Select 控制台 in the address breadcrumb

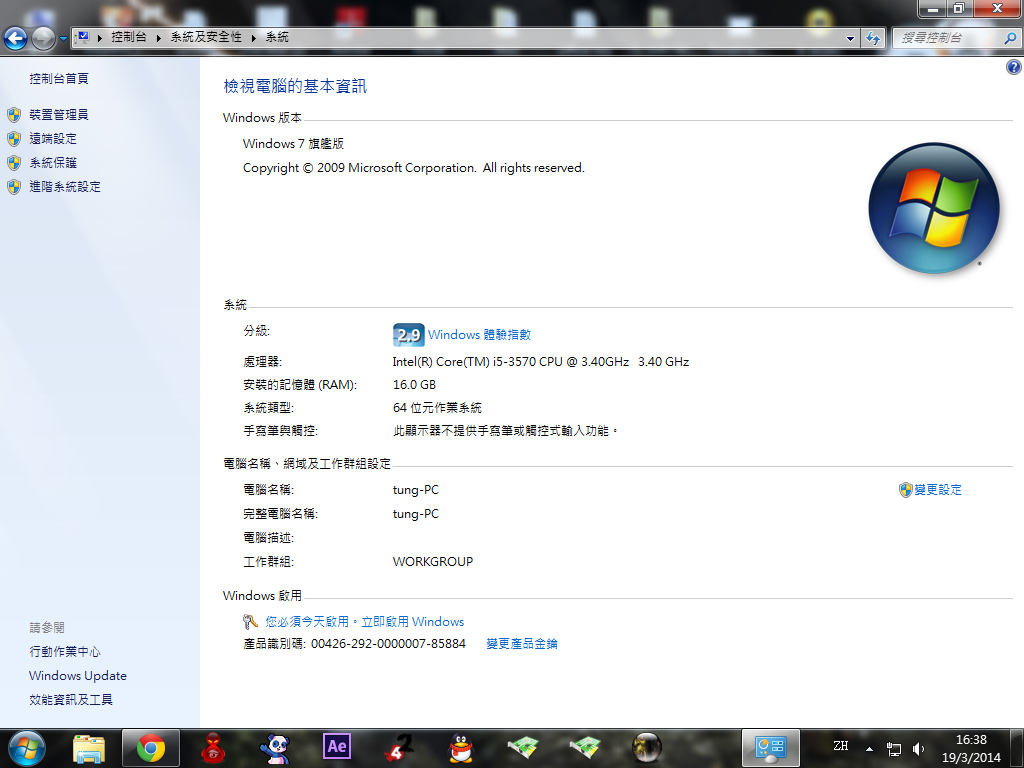pyautogui.click(x=129, y=37)
